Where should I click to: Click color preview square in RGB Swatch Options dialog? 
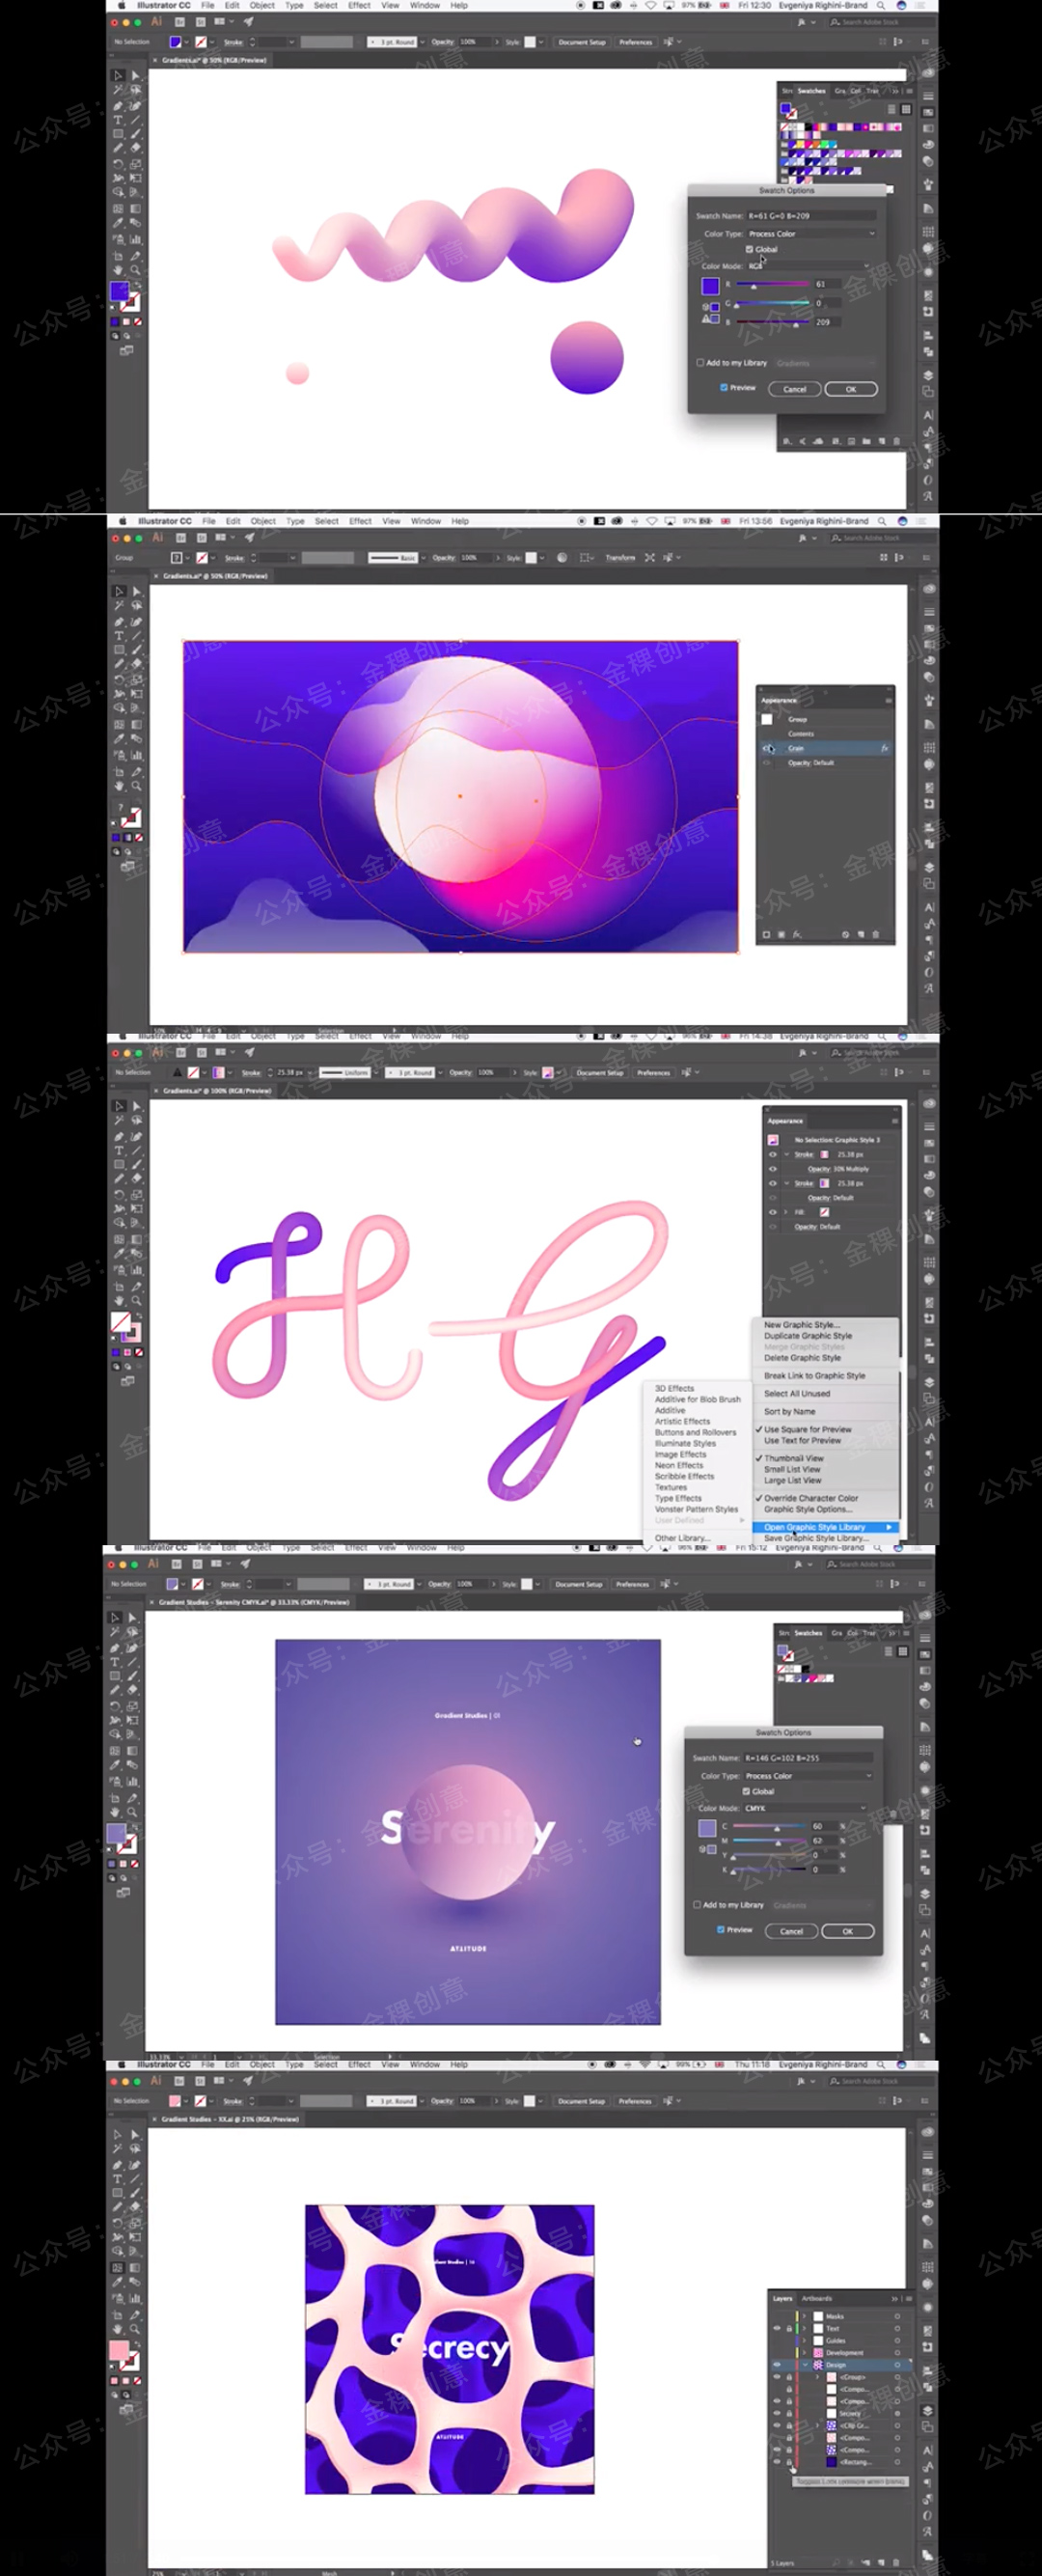(710, 286)
